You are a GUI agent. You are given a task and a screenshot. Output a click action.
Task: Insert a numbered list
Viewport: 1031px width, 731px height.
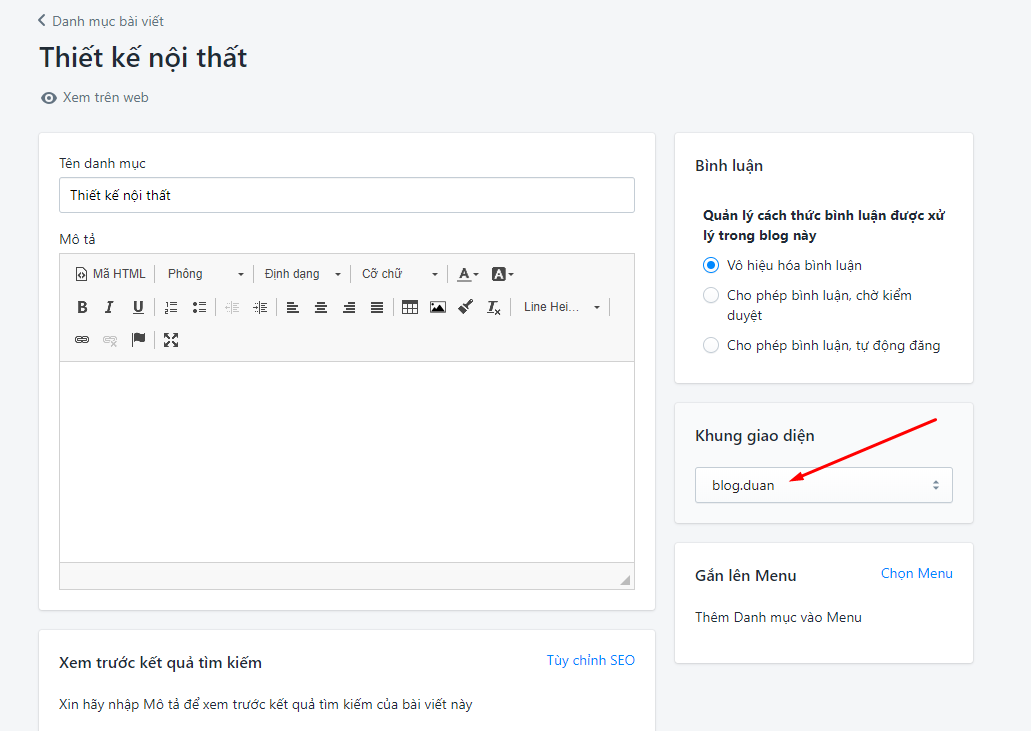coord(171,307)
